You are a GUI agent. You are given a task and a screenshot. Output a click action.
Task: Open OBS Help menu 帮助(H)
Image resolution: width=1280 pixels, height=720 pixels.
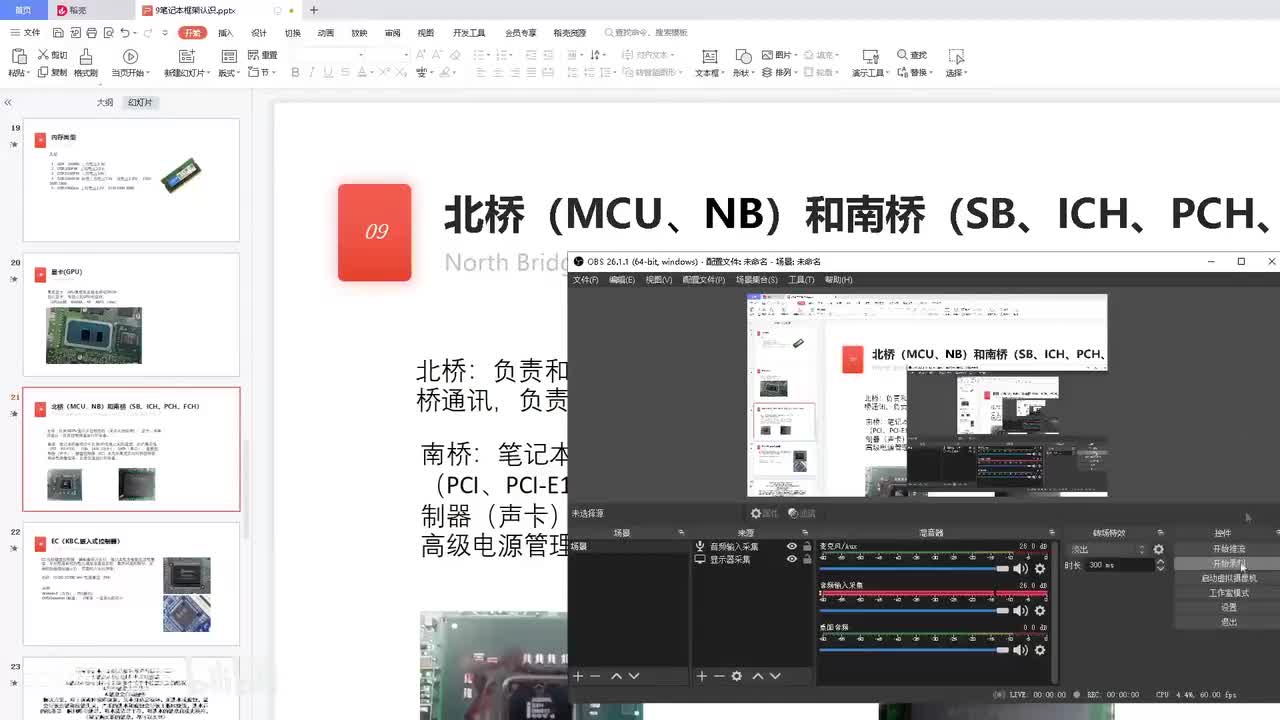838,280
